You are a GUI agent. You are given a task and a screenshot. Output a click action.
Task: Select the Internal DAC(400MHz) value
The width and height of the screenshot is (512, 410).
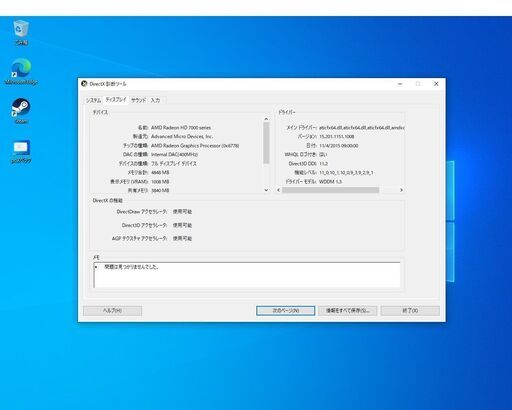174,155
